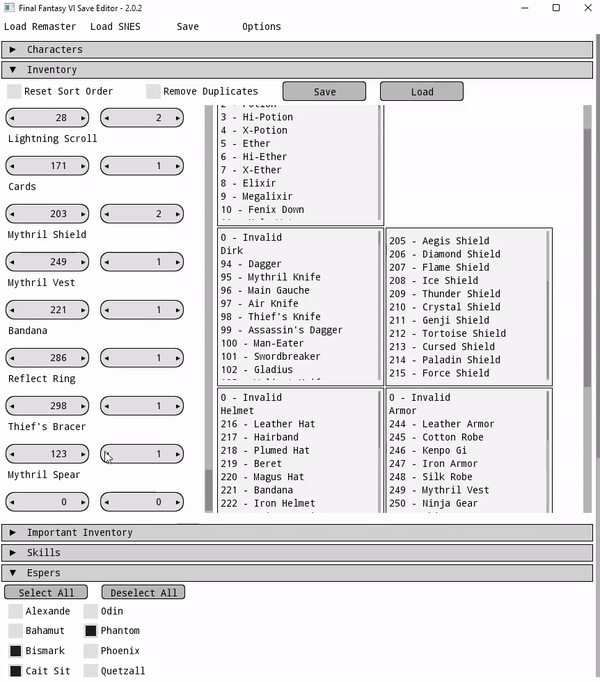
Task: Select '250 - Ninja Gear' armor entry
Action: click(x=433, y=503)
